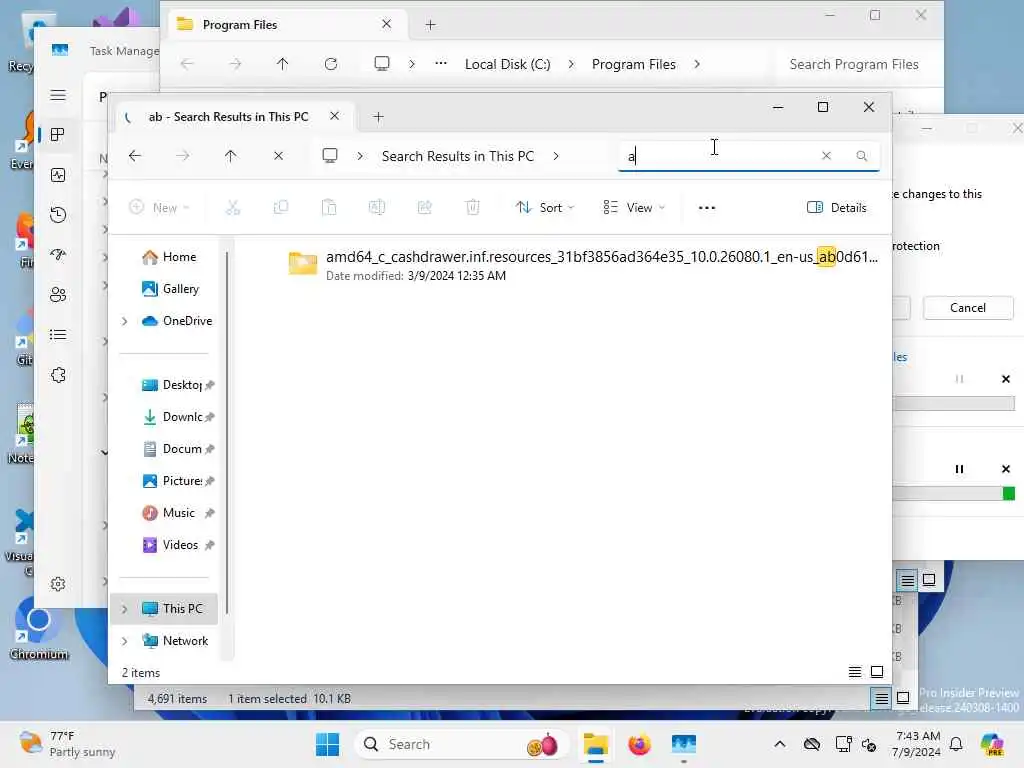Open the New dropdown
This screenshot has height=768, width=1024.
159,208
